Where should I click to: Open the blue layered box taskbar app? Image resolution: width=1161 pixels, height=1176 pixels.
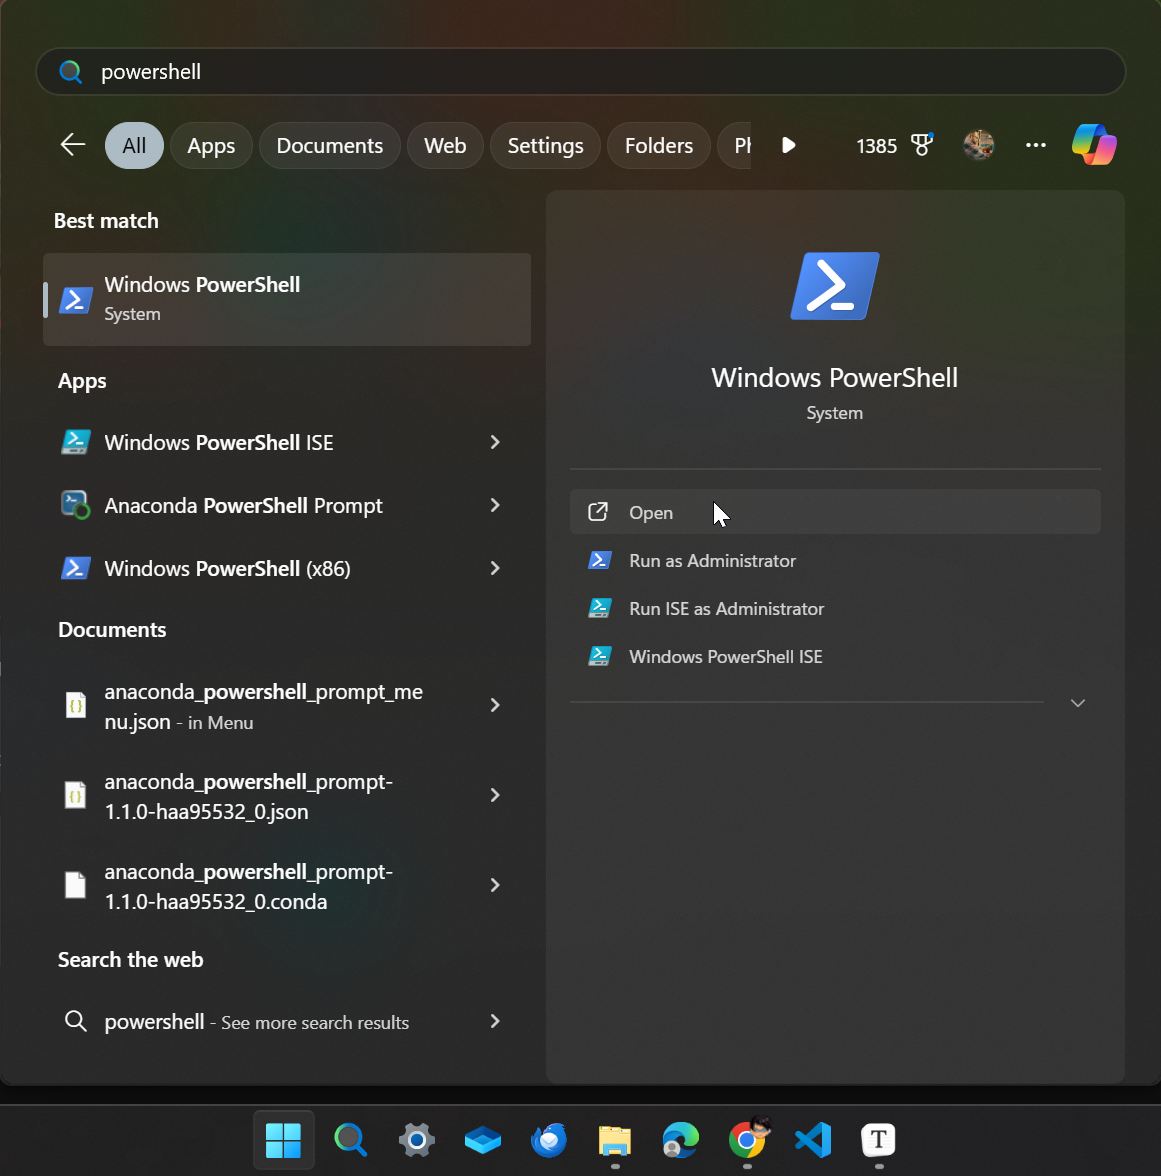pos(483,1140)
